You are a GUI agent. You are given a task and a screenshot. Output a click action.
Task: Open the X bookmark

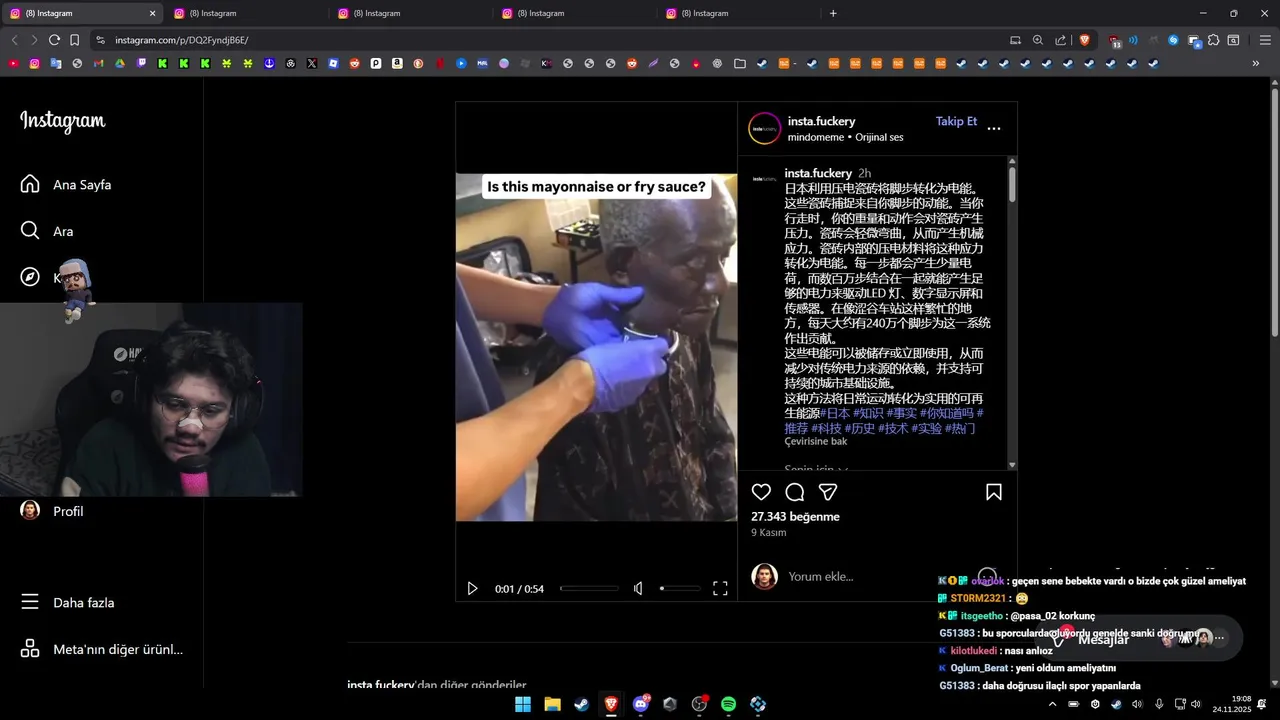pos(312,63)
